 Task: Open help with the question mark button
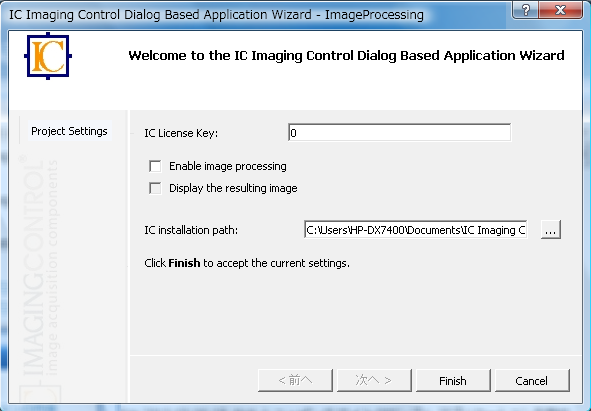tap(525, 9)
